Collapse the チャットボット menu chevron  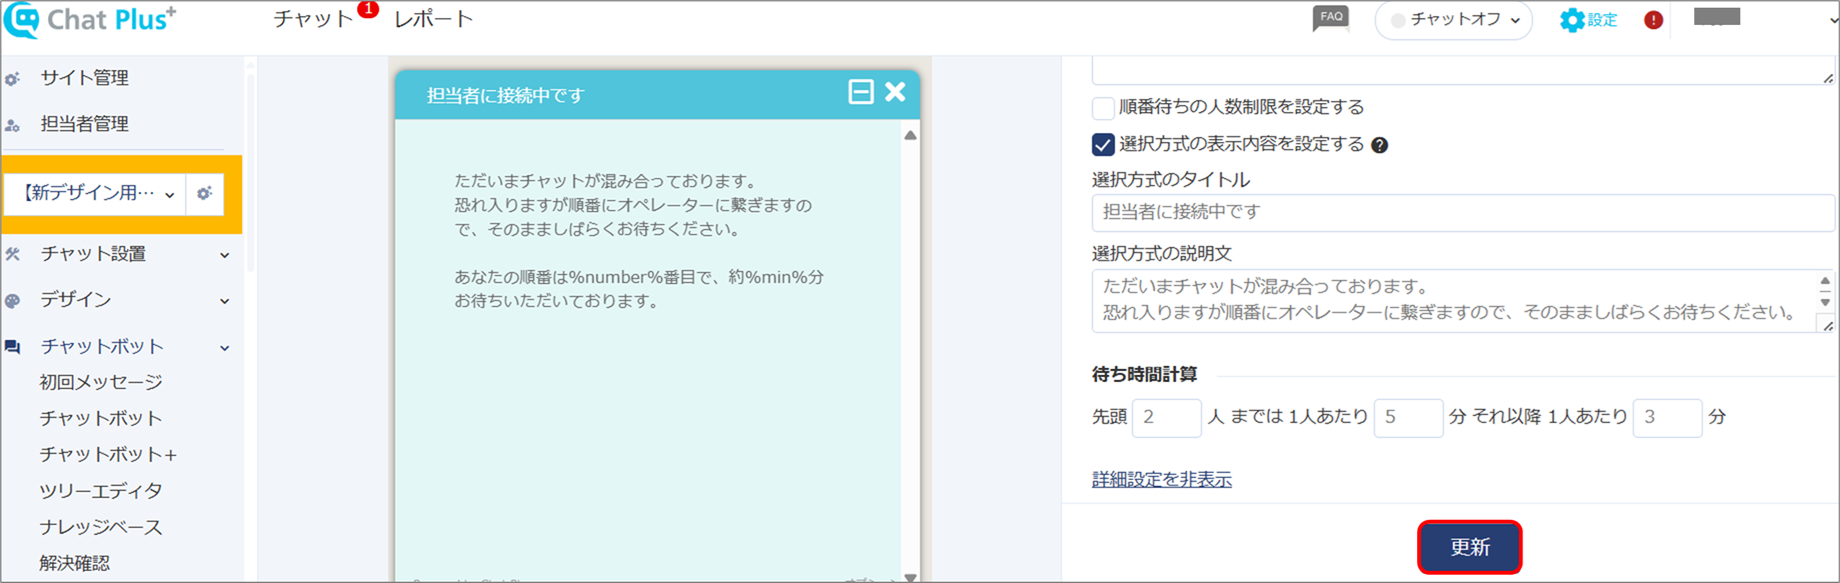(x=225, y=348)
